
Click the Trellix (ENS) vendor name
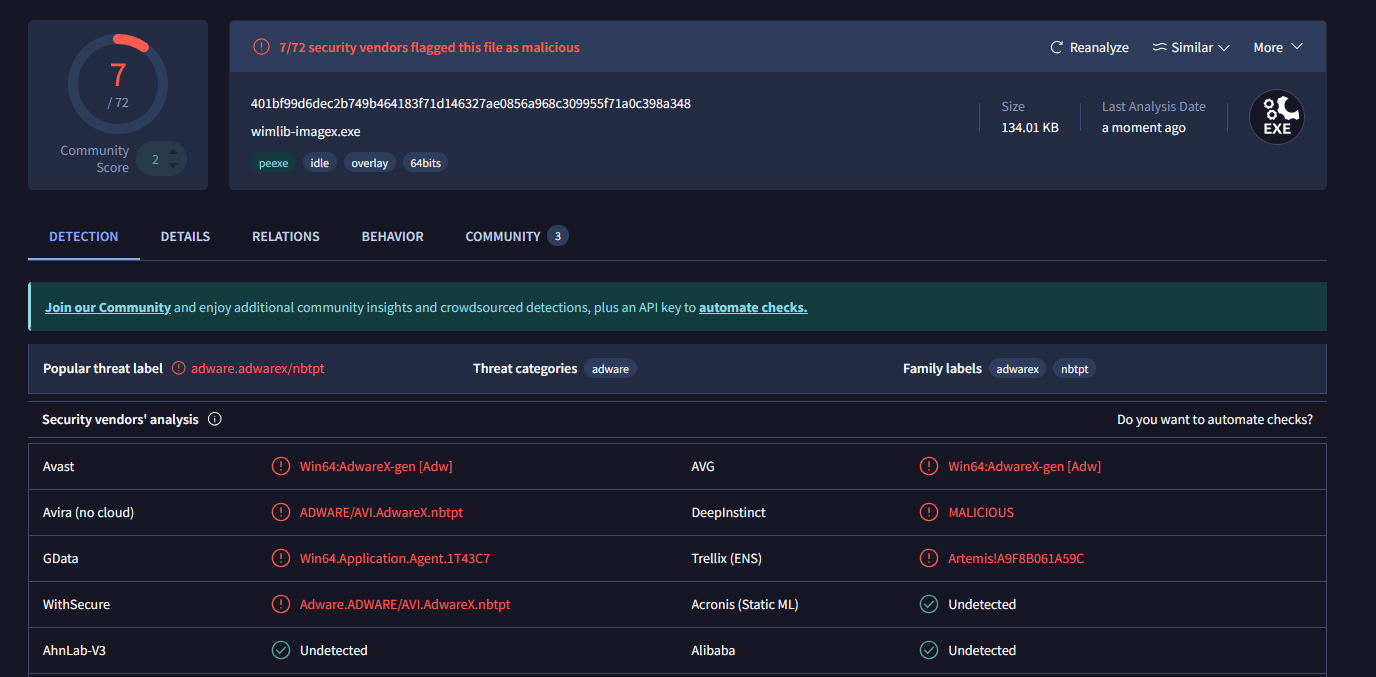point(726,558)
